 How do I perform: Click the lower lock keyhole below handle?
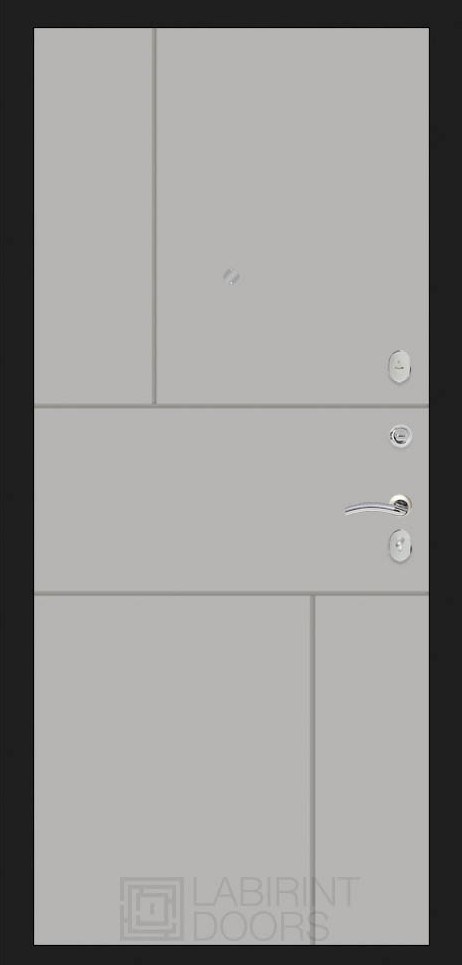coord(400,545)
